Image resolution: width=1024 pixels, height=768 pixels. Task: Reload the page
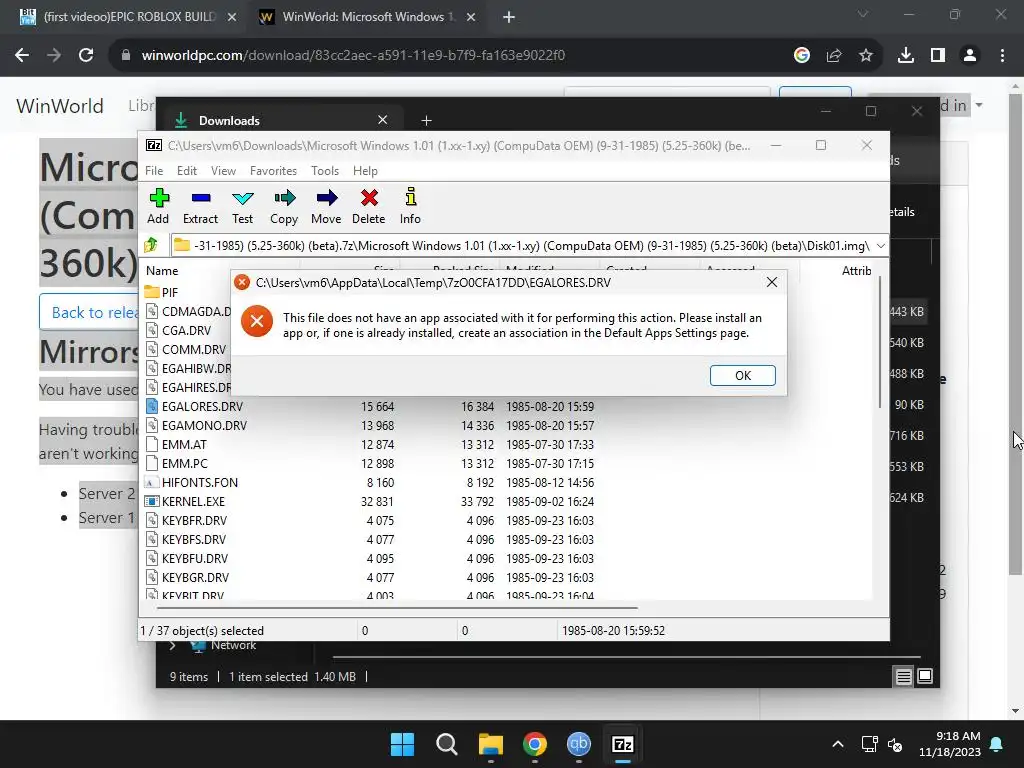tap(86, 56)
